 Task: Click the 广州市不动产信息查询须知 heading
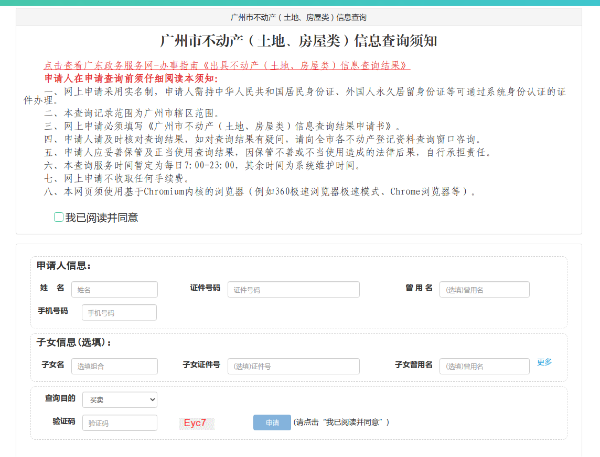tap(299, 40)
